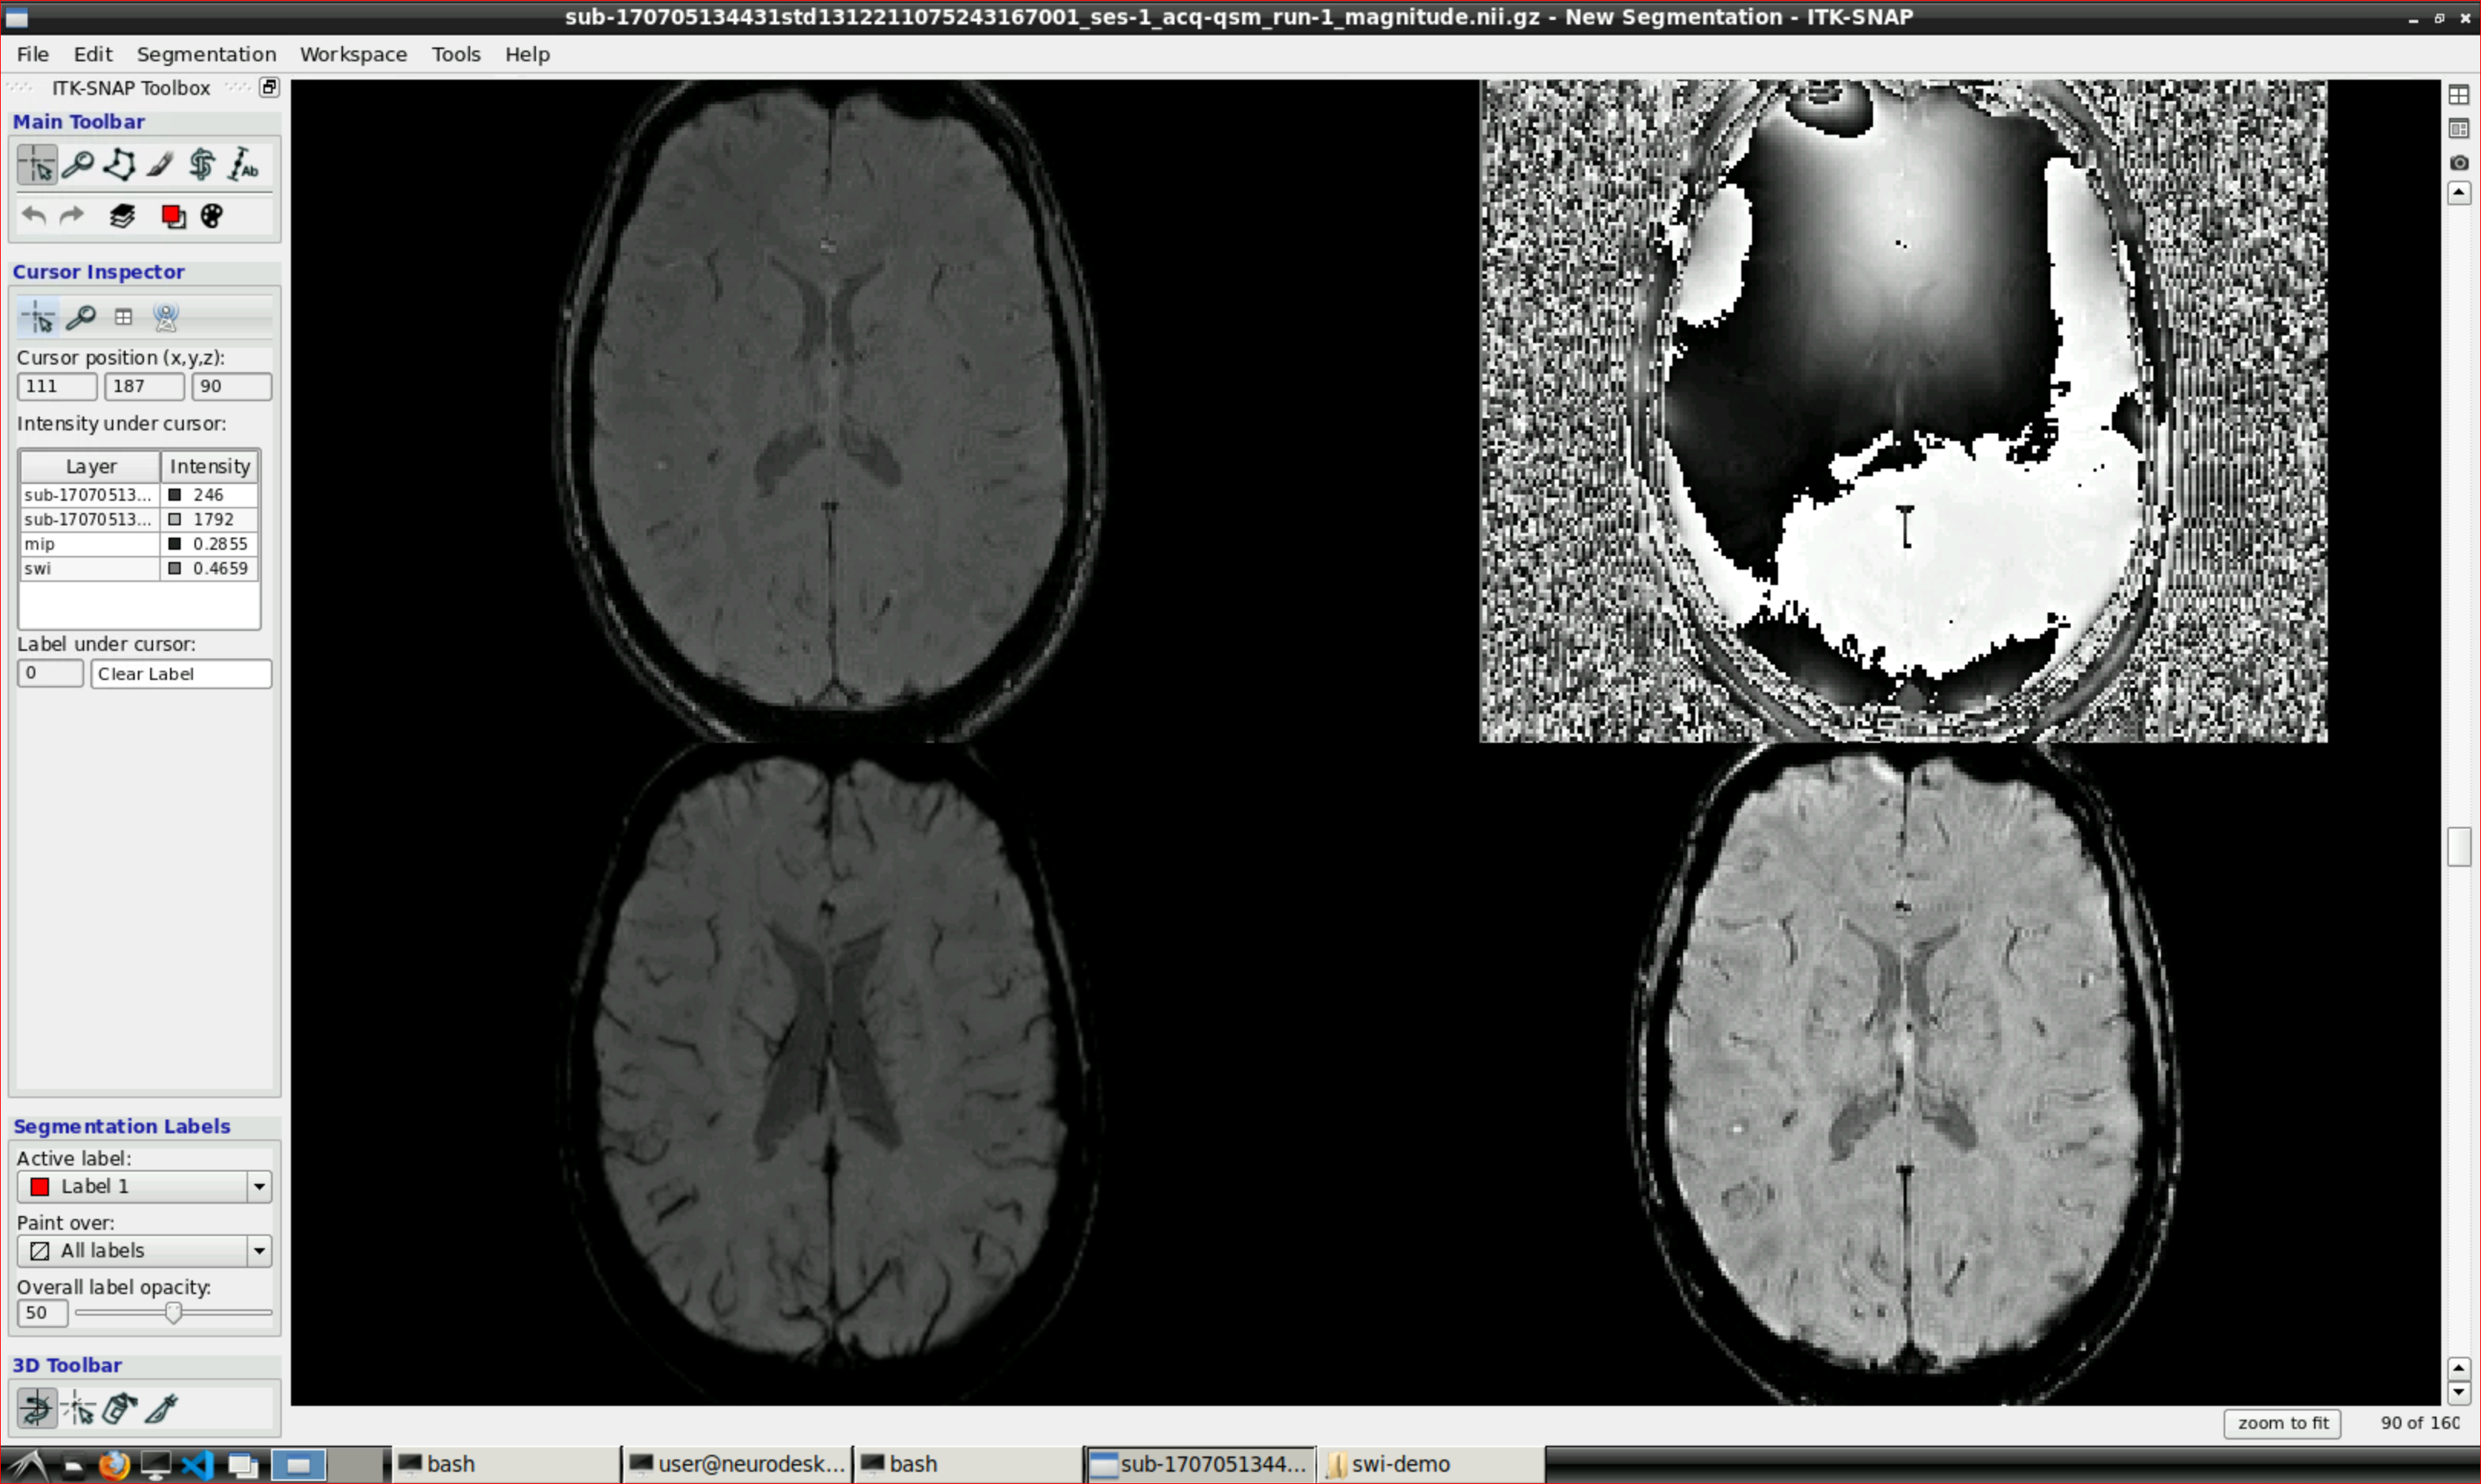Select the Annotation ruler tool
The image size is (2481, 1484).
(243, 165)
